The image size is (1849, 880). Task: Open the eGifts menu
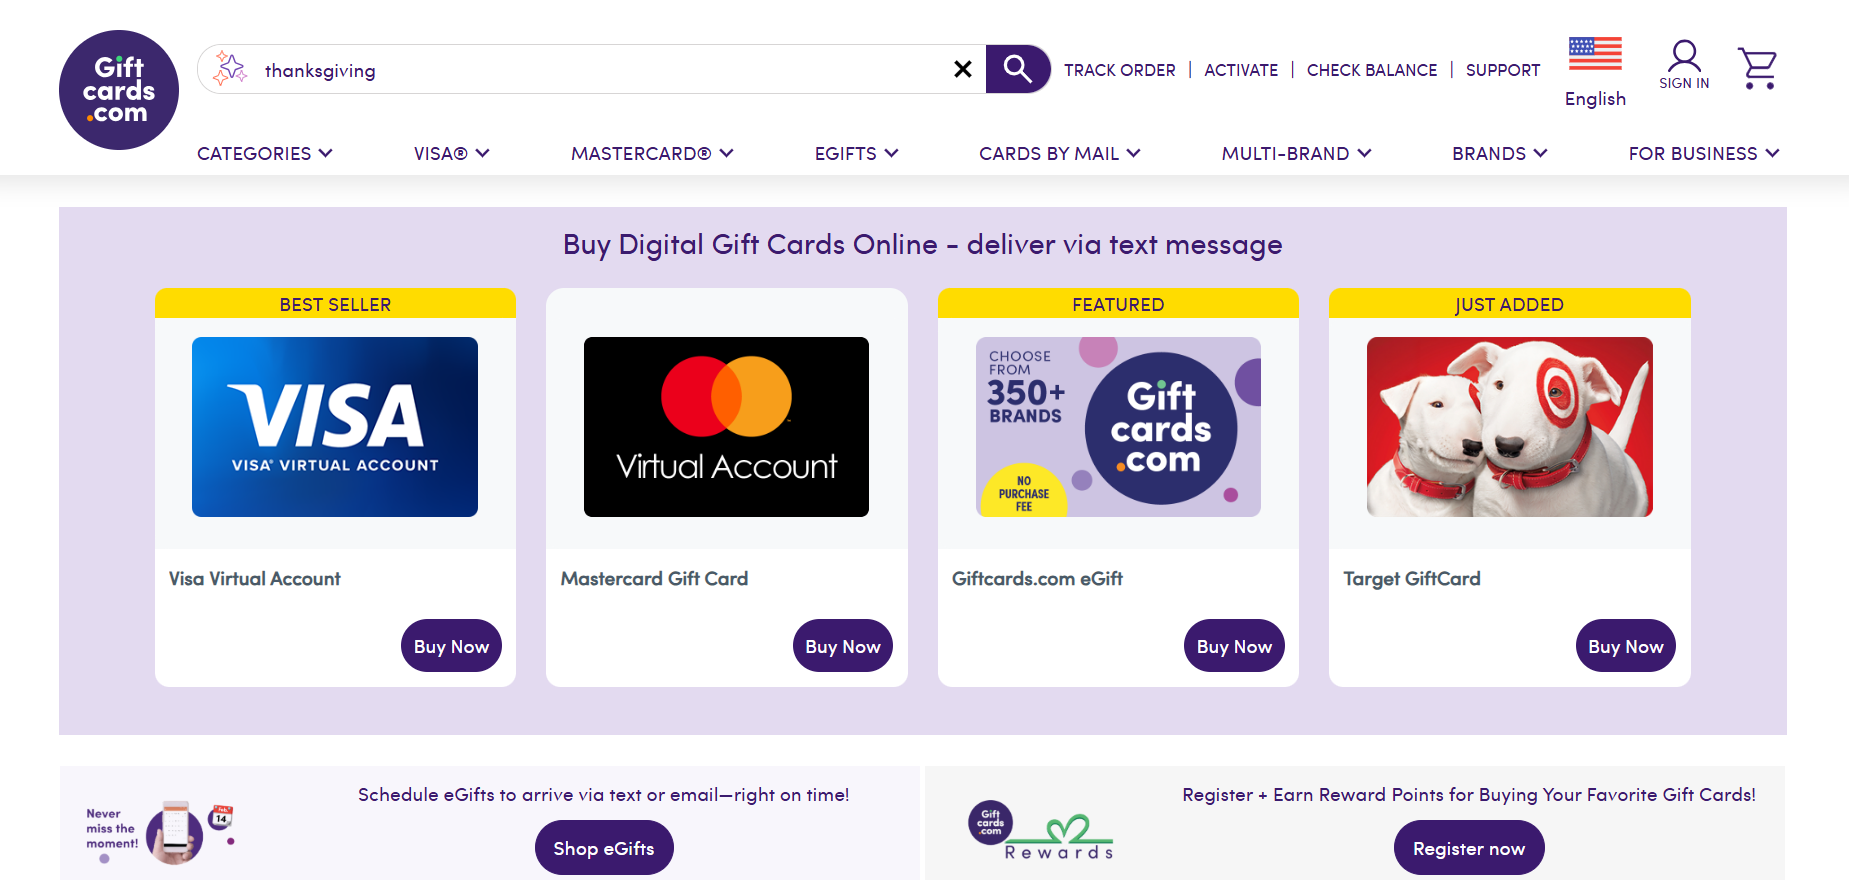tap(856, 153)
